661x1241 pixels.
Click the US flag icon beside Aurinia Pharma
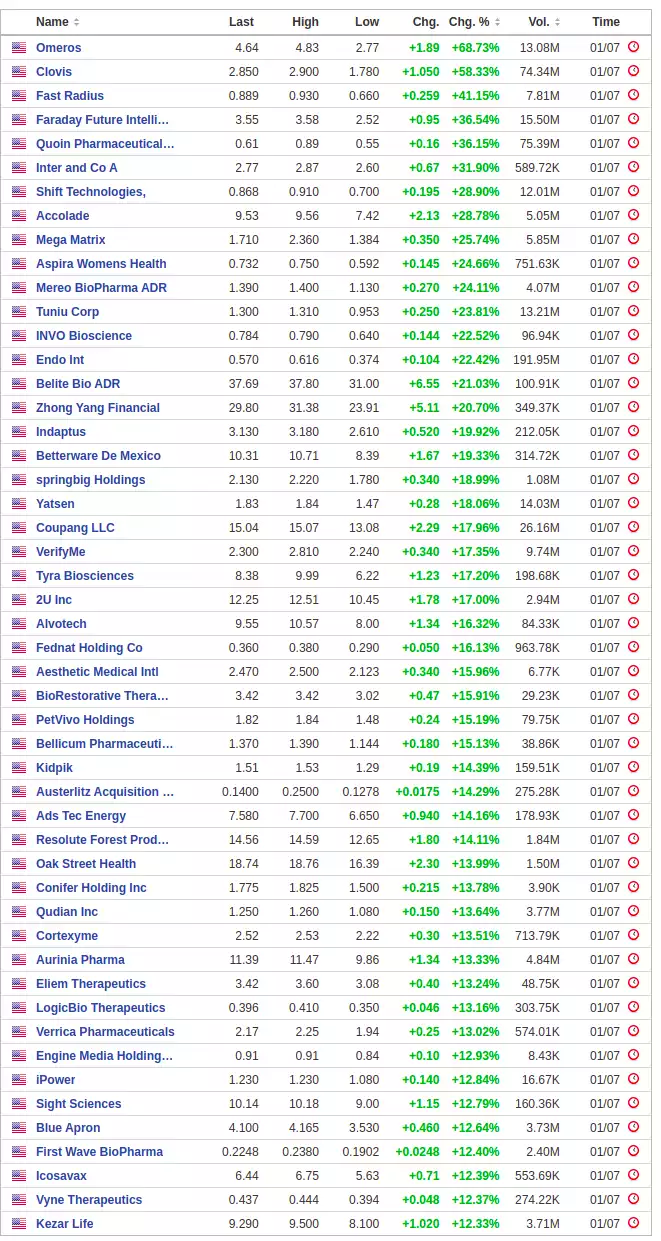[x=19, y=960]
